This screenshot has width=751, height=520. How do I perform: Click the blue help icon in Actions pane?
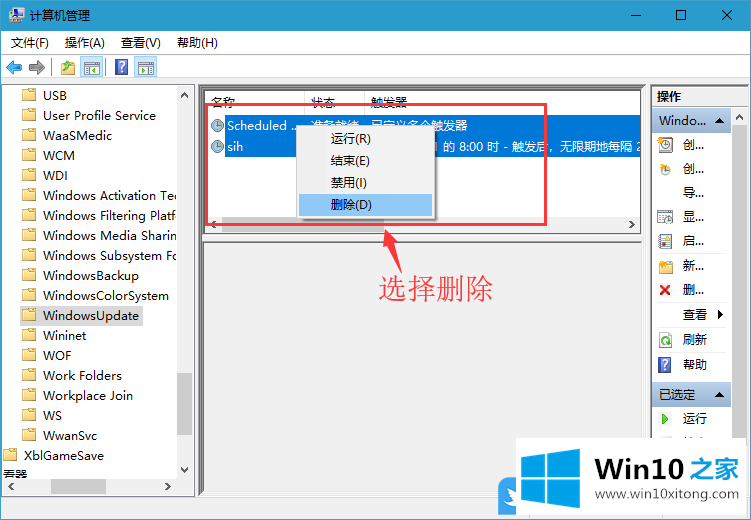(x=665, y=365)
